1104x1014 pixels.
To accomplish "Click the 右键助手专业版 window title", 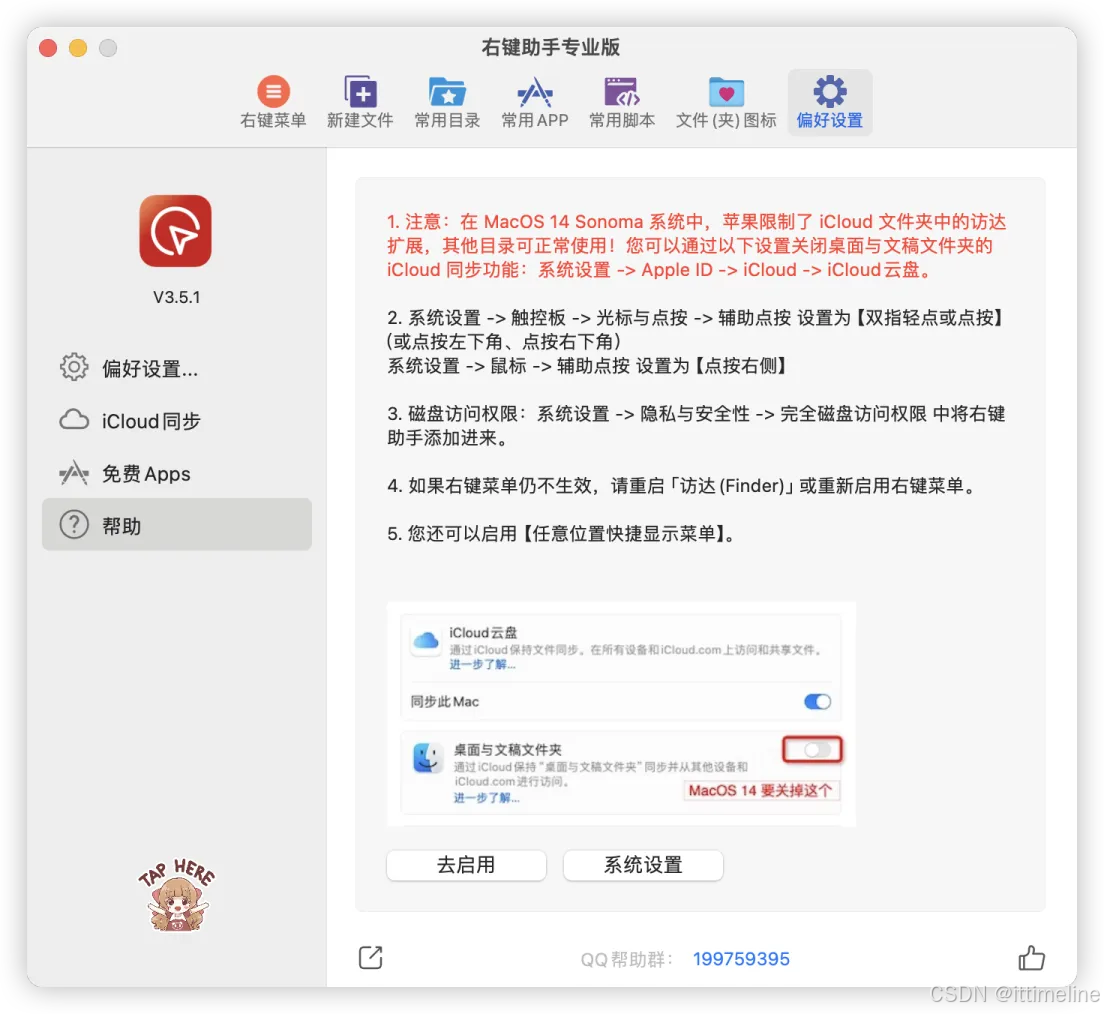I will (551, 47).
